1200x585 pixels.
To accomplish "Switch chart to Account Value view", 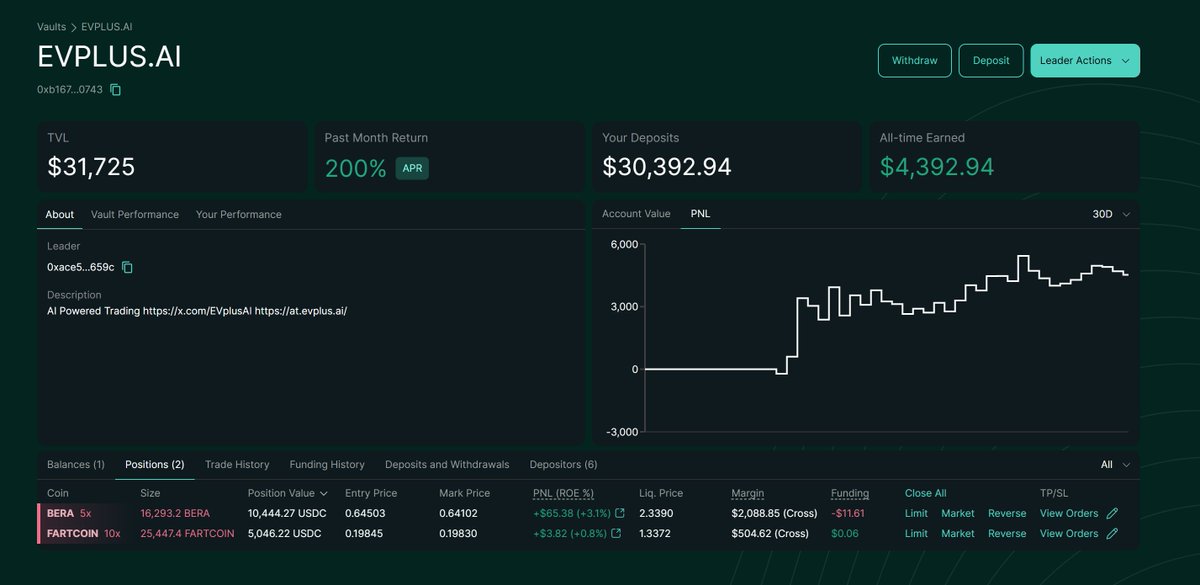I will tap(636, 213).
